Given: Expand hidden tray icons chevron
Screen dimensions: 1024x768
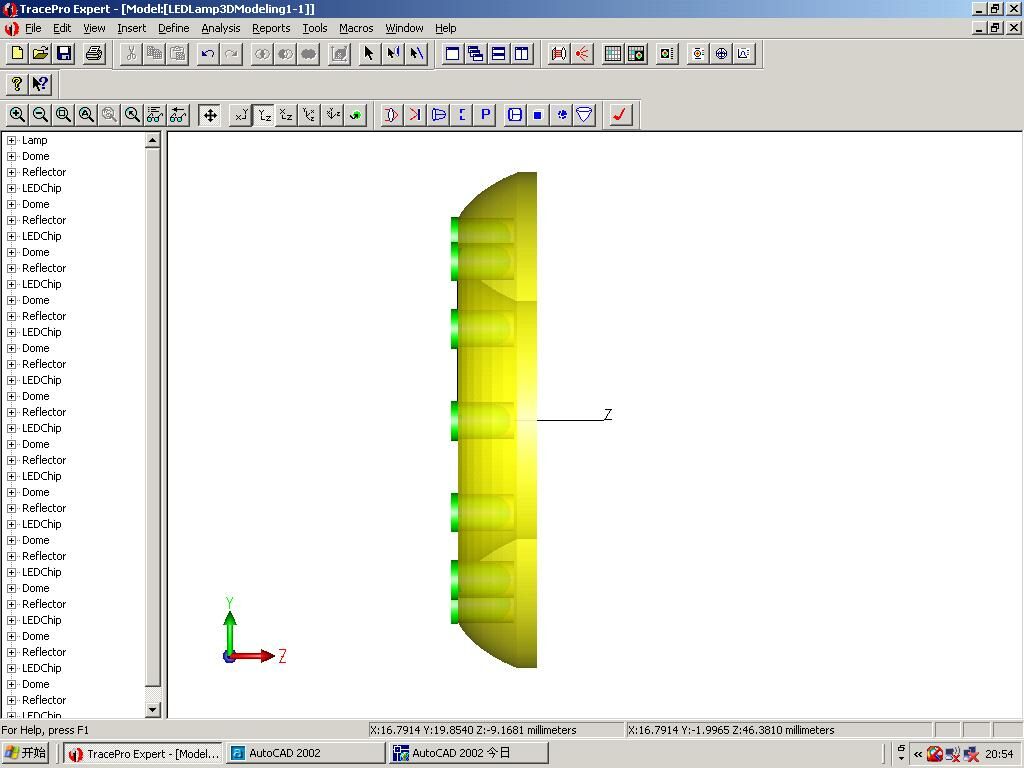Looking at the screenshot, I should 918,754.
